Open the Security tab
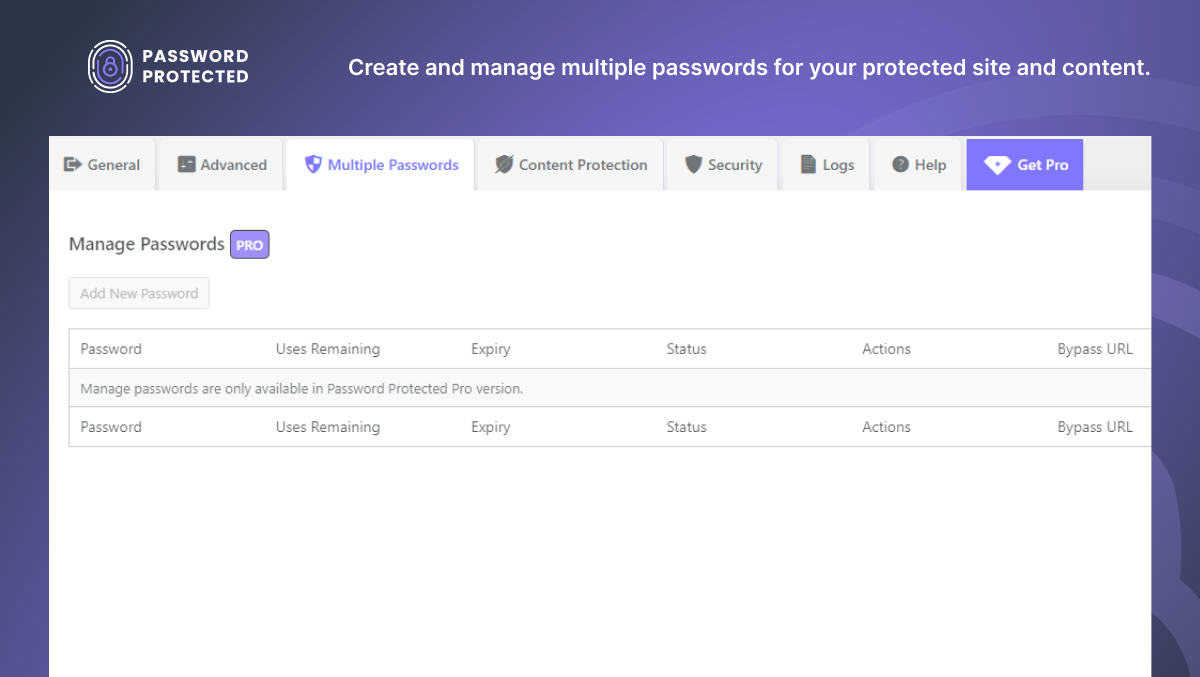This screenshot has width=1200, height=677. (723, 165)
